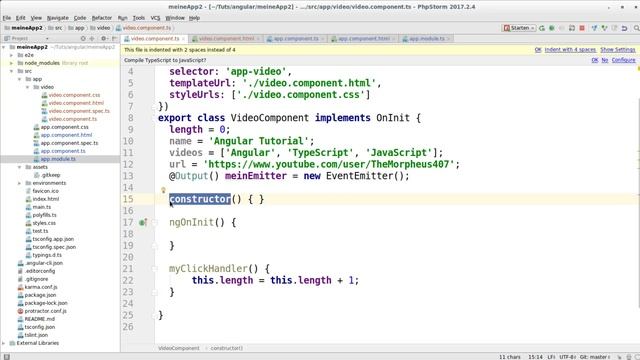The width and height of the screenshot is (640, 360).
Task: Toggle fold marker at myClickHandler line 21
Action: 154,269
